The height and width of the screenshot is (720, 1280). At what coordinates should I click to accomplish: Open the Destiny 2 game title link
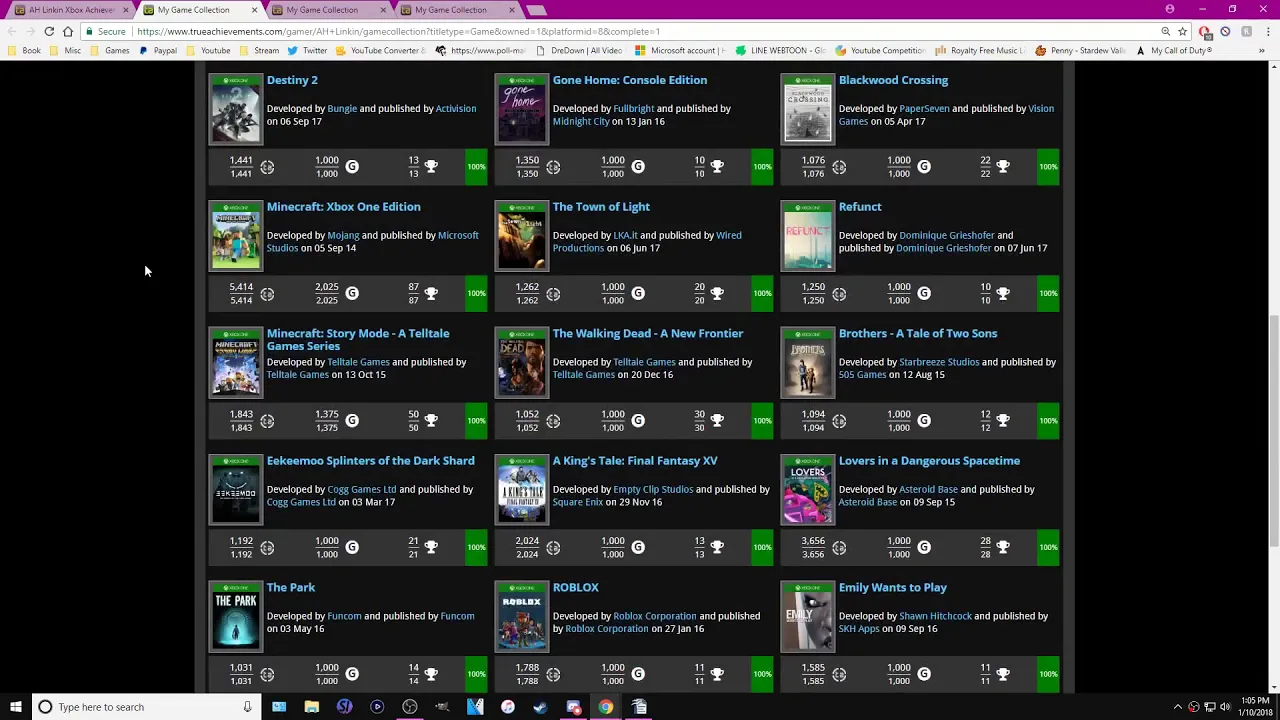(x=292, y=80)
